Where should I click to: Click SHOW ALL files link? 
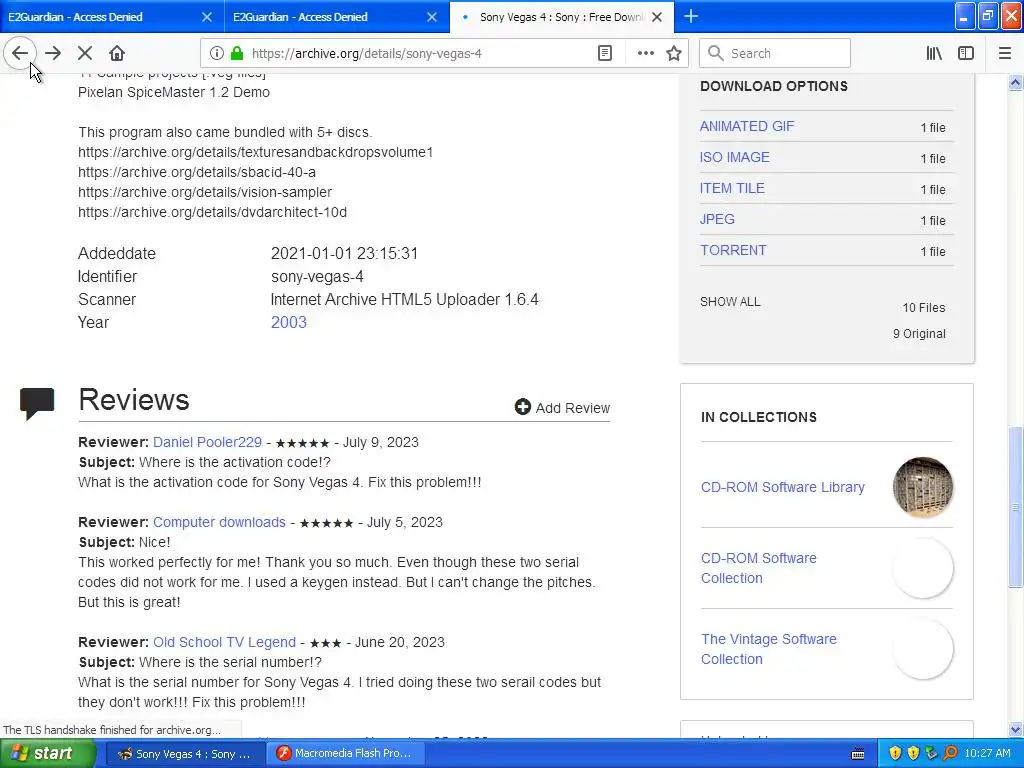[730, 302]
